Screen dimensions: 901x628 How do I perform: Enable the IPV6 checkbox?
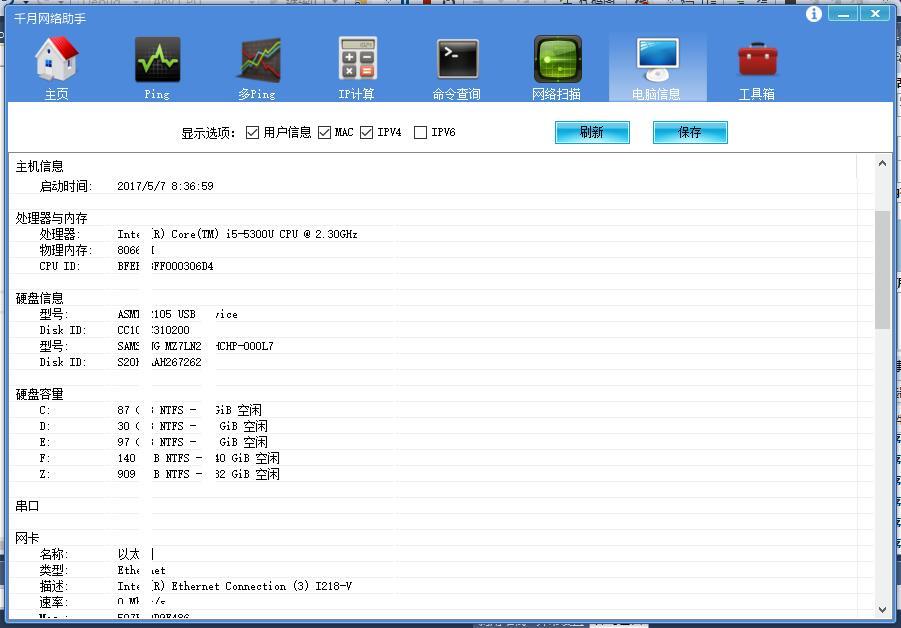click(421, 132)
